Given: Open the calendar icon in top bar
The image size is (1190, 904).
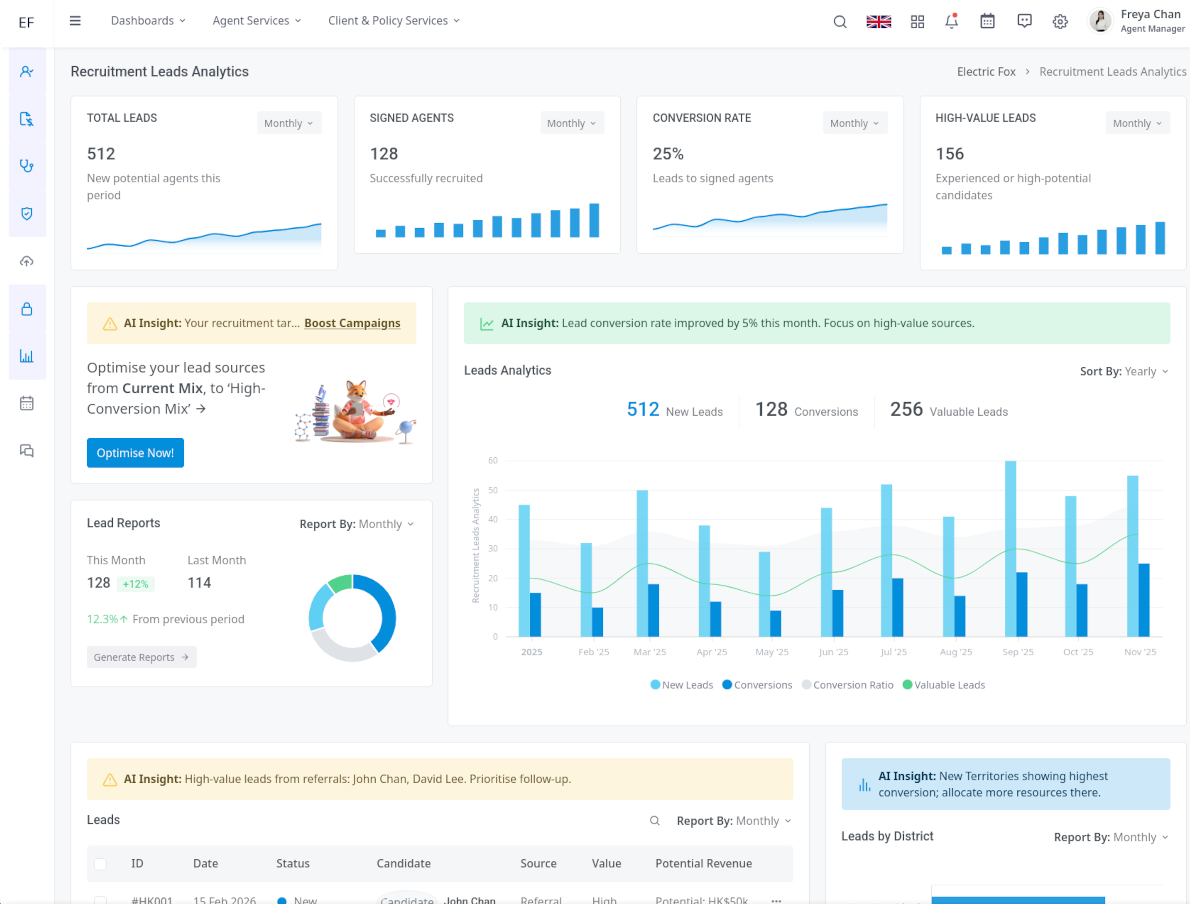Looking at the screenshot, I should click(x=987, y=21).
